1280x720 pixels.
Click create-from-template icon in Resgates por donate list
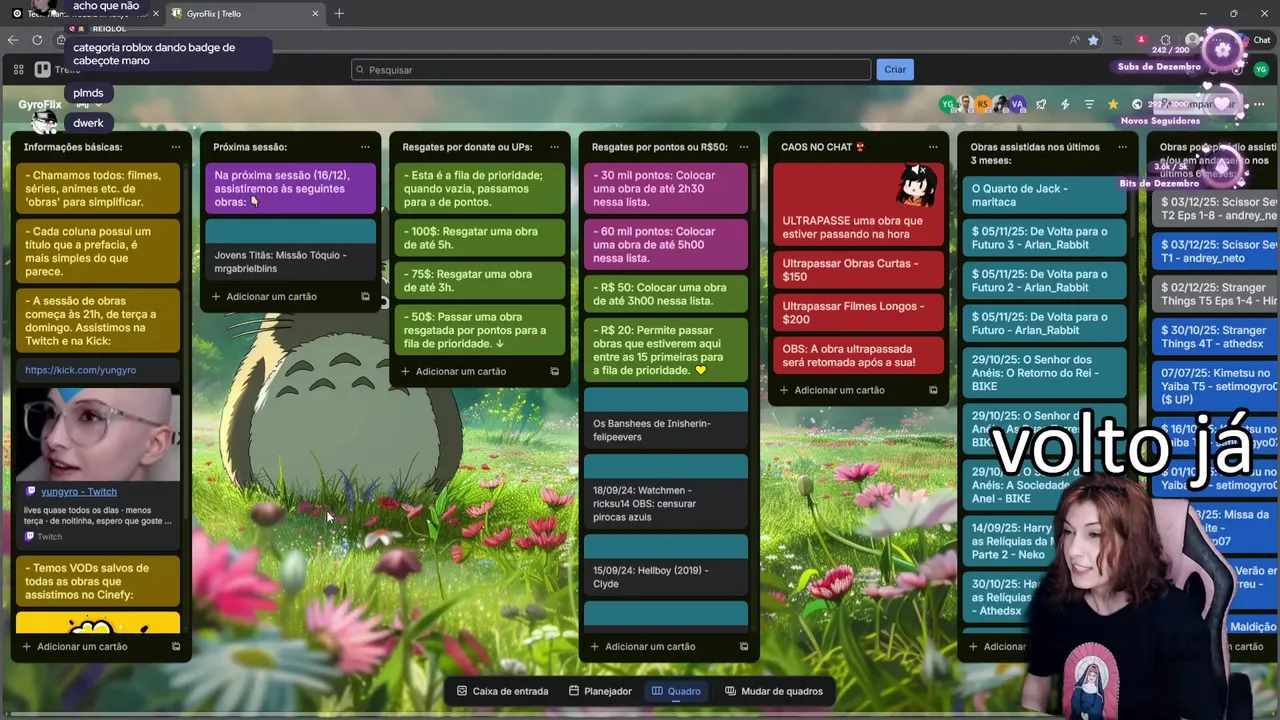[554, 371]
